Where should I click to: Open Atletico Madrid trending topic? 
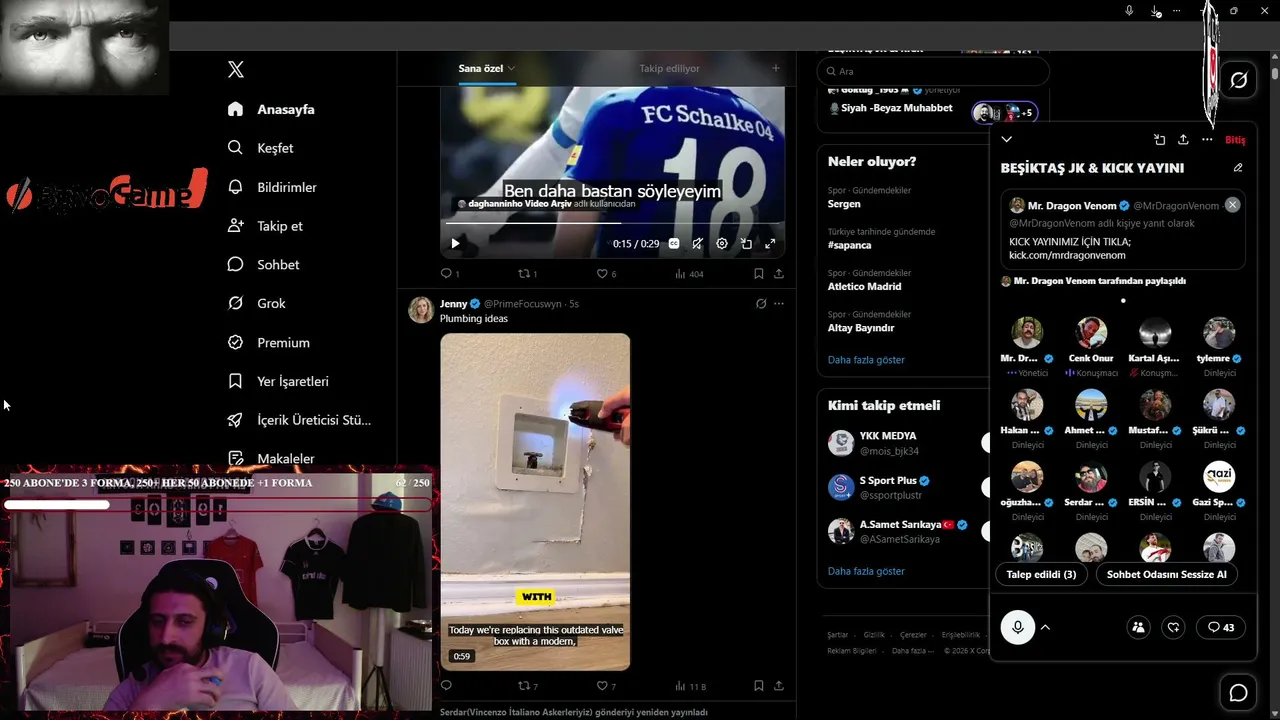[864, 286]
